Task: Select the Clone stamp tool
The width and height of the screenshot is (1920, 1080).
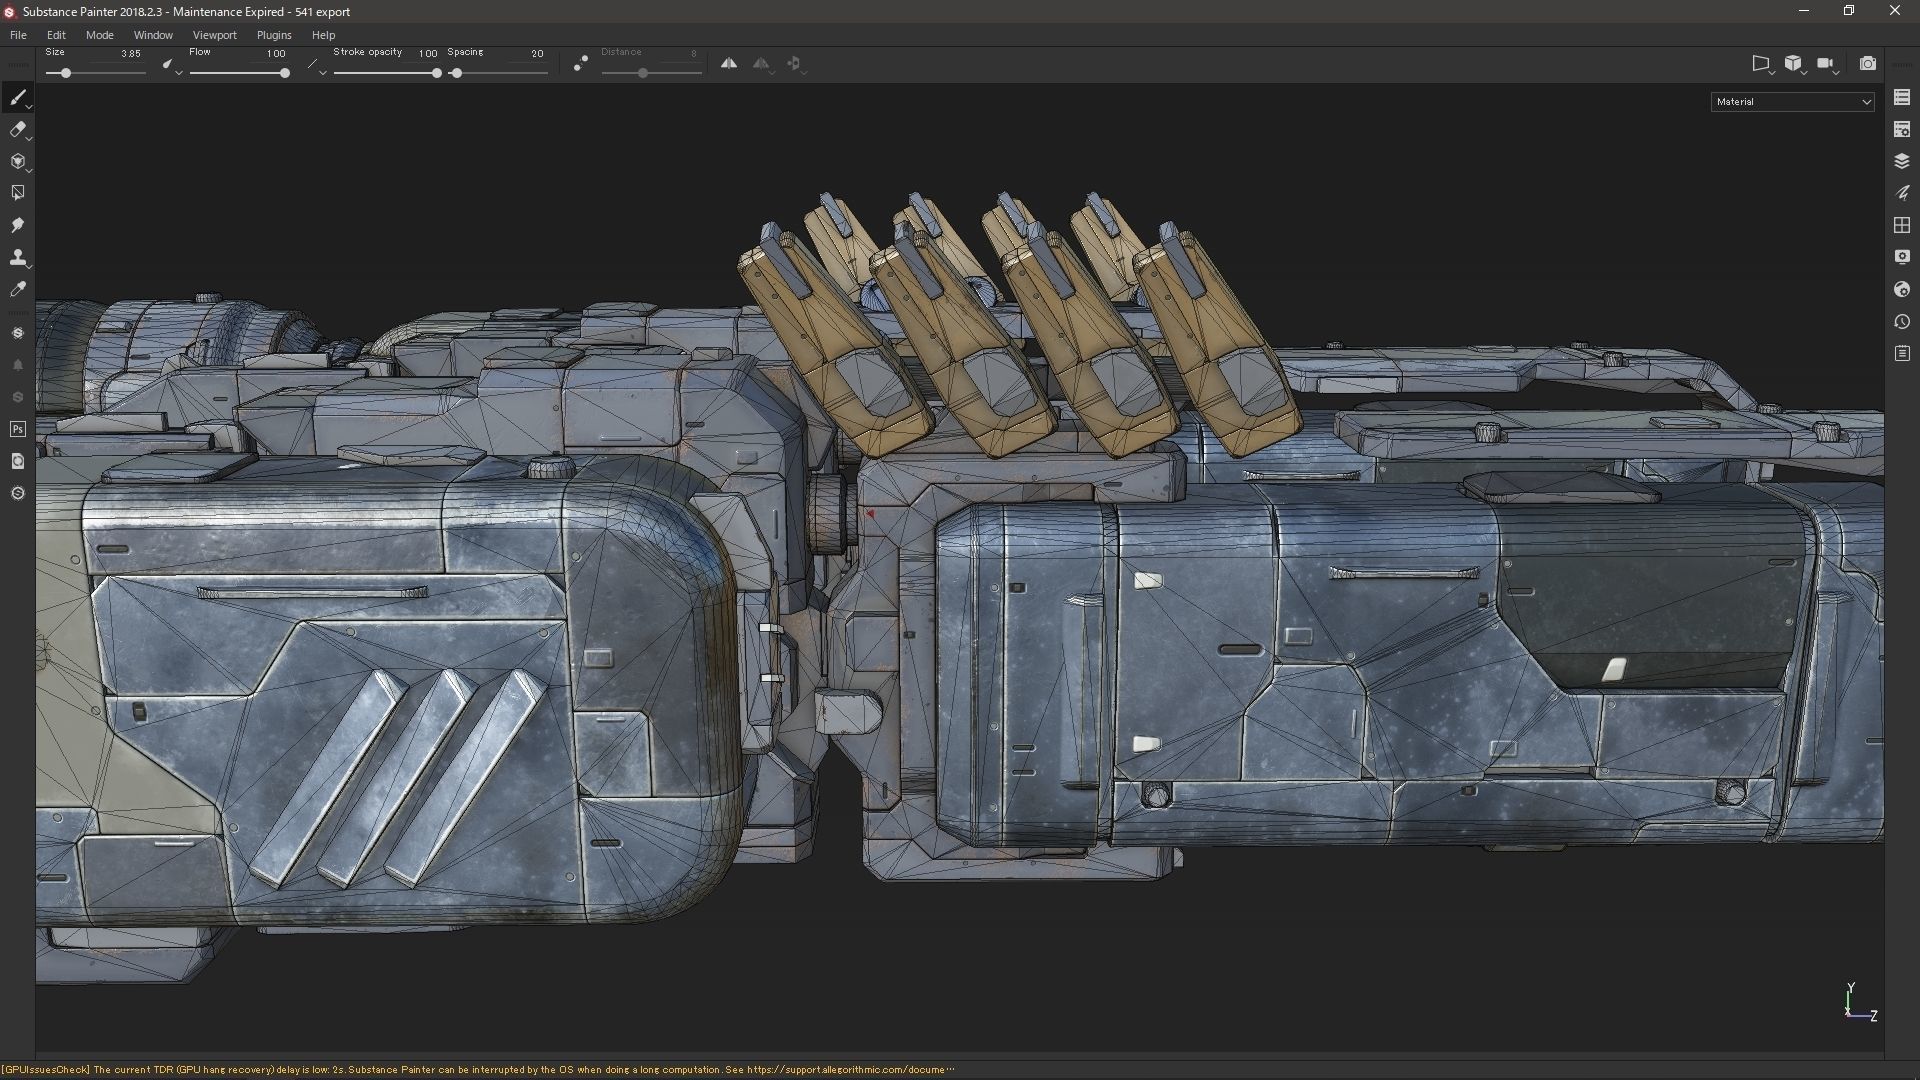Action: 16,257
